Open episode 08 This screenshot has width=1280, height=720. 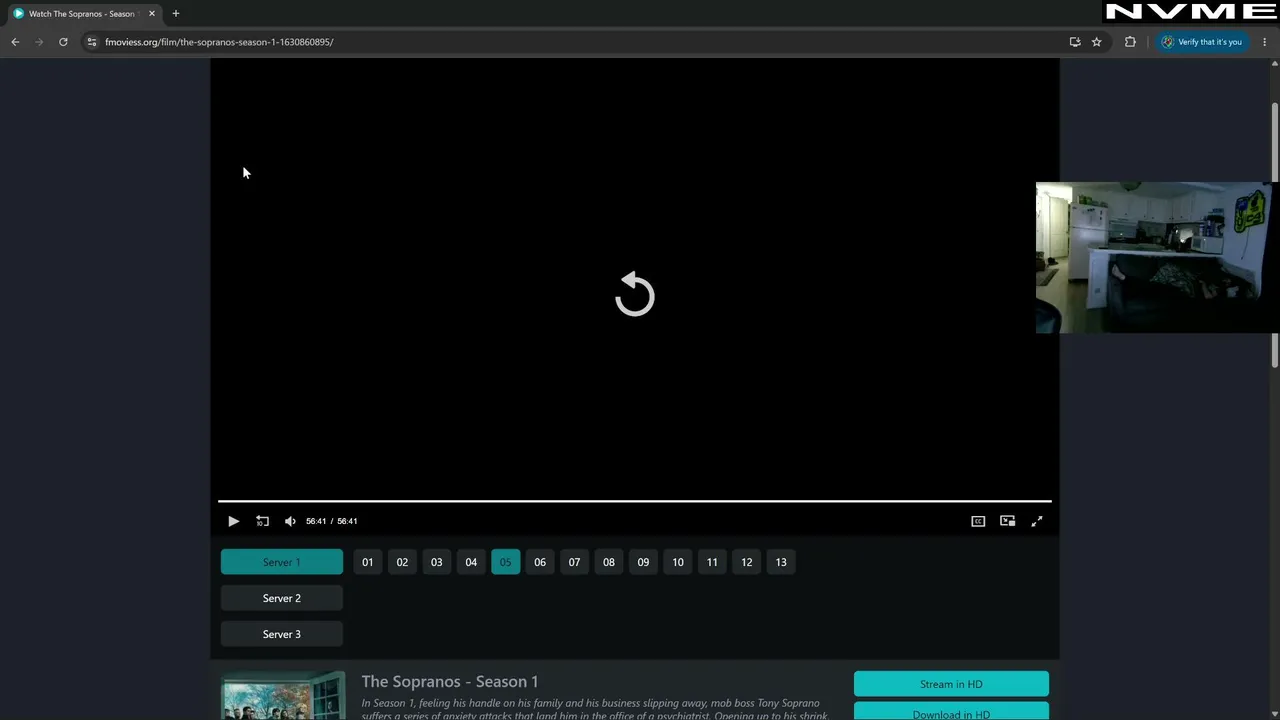click(609, 562)
